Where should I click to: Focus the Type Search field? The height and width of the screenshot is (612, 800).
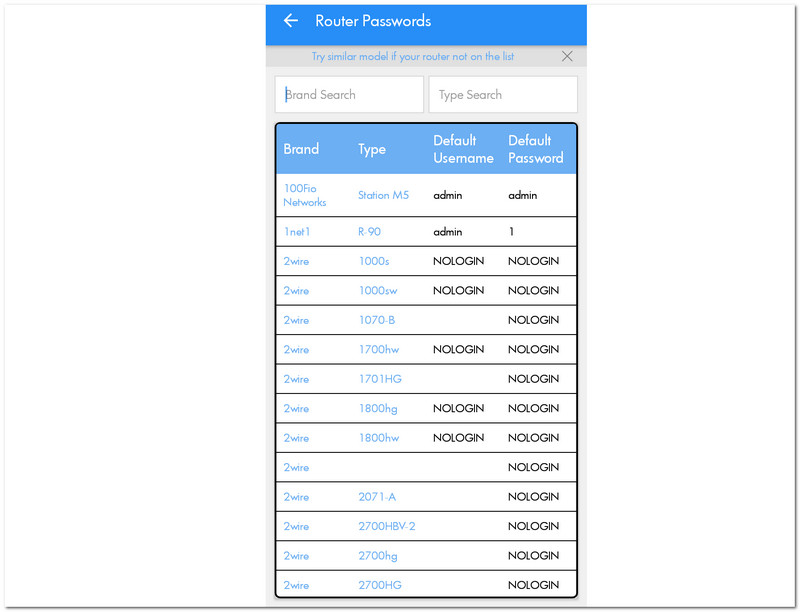point(503,94)
